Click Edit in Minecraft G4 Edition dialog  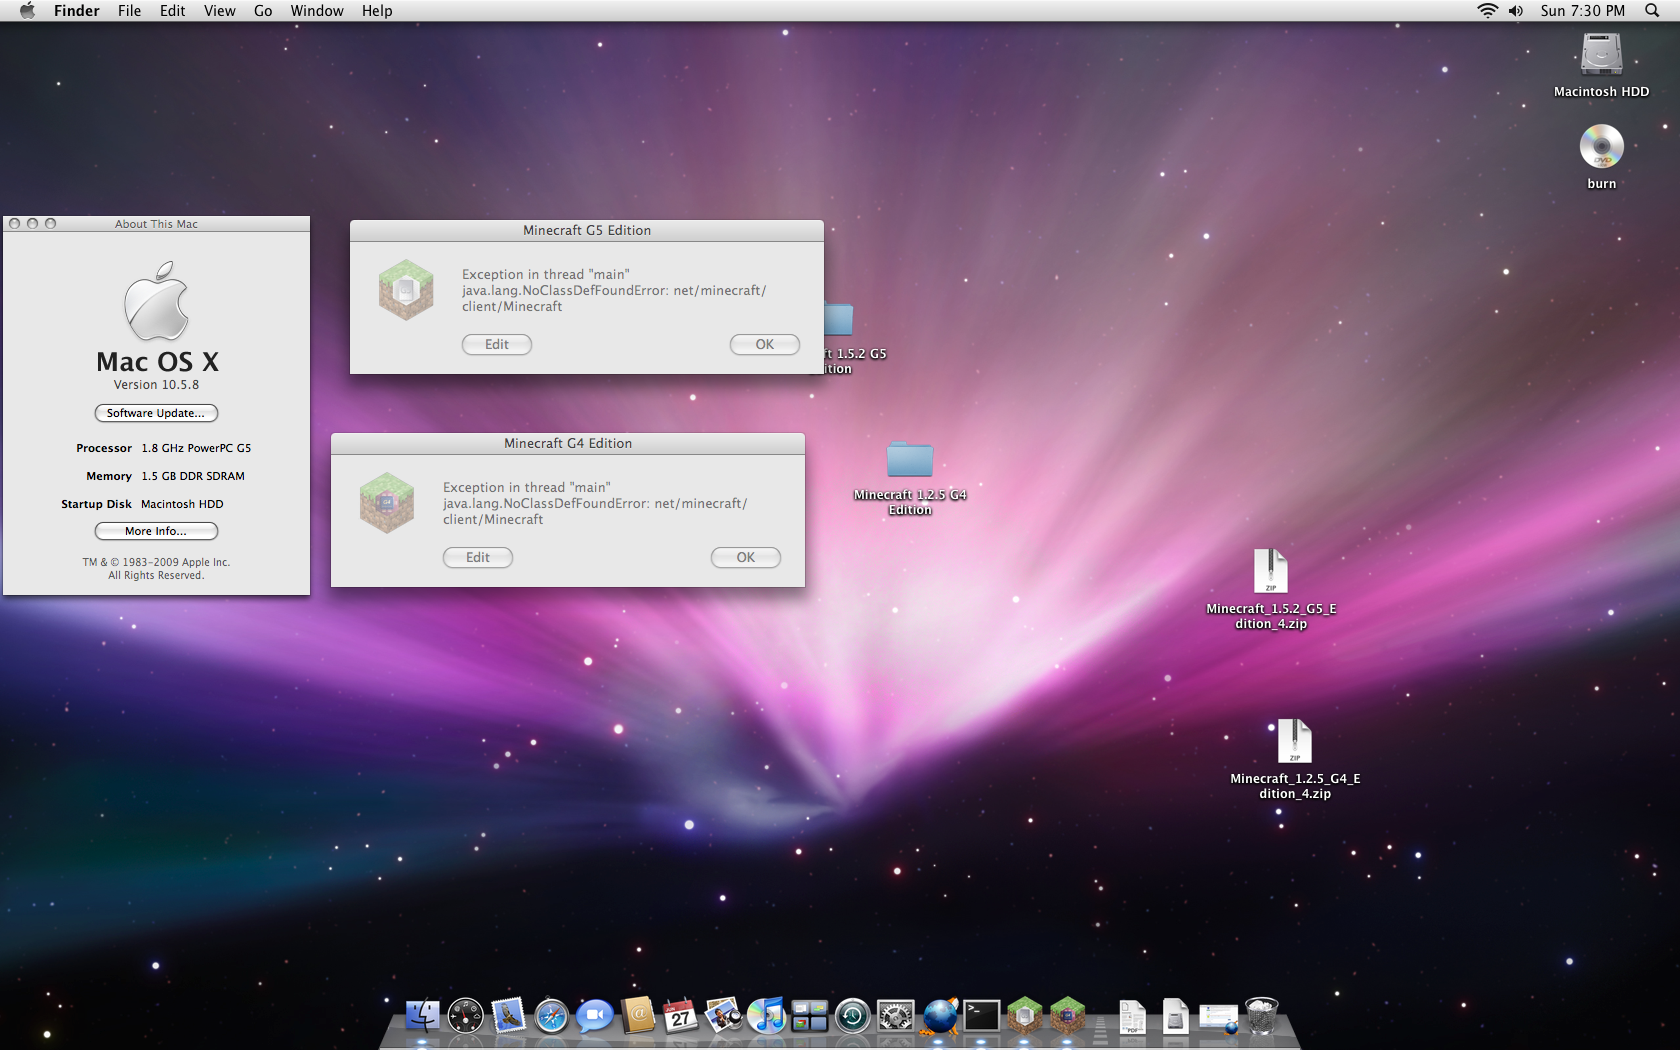tap(477, 557)
